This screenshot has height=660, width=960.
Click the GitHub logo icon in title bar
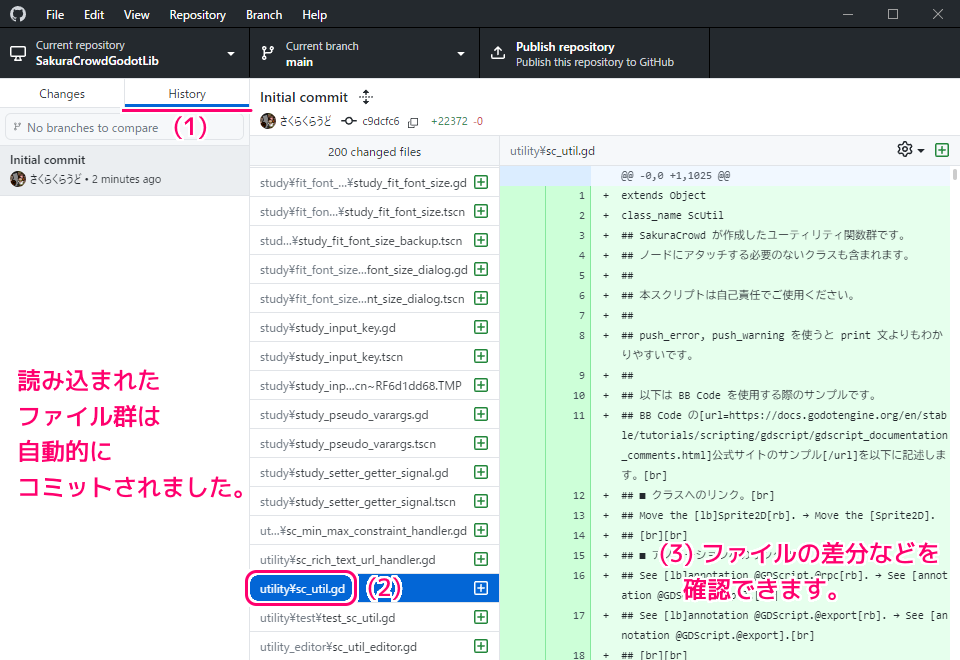18,14
